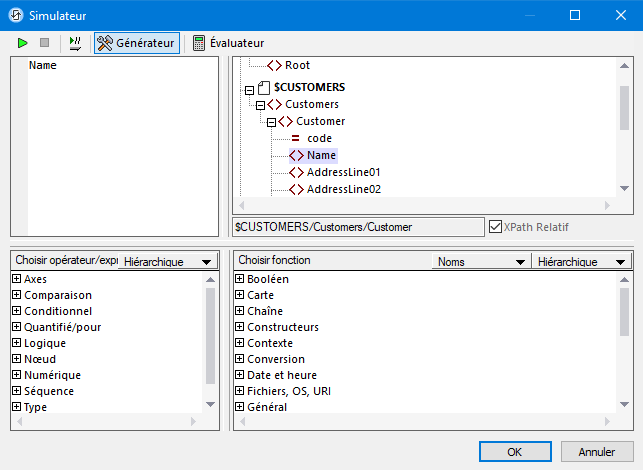Collapse the Customer element node
The height and width of the screenshot is (470, 643).
click(271, 121)
